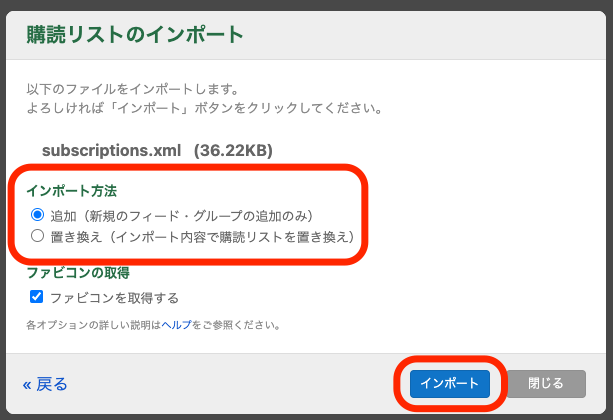This screenshot has width=613, height=420.
Task: Click the subscriptions.xml file name
Action: (x=112, y=151)
